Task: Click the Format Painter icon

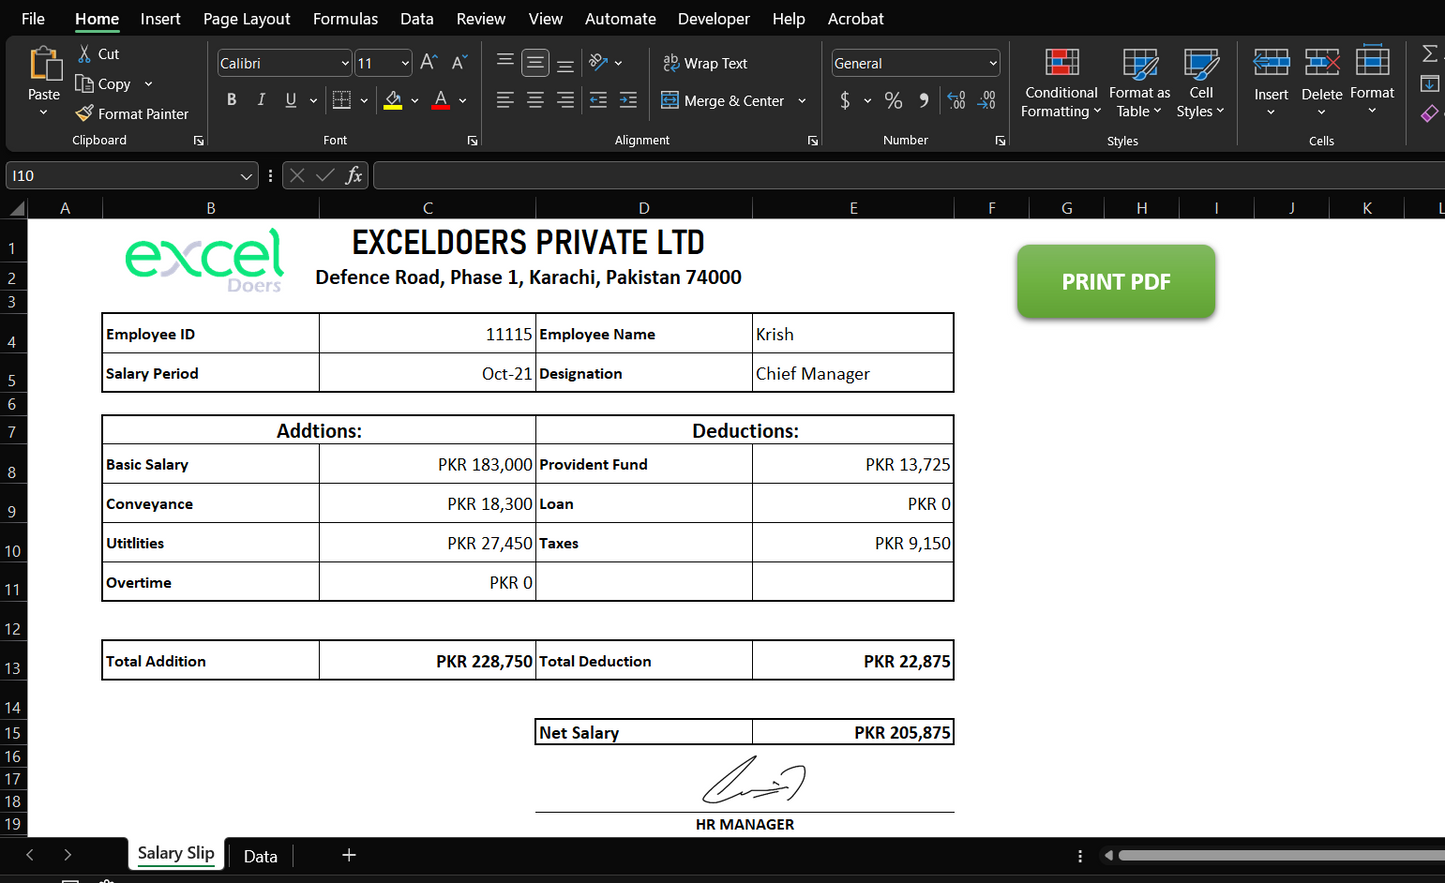Action: [x=85, y=114]
